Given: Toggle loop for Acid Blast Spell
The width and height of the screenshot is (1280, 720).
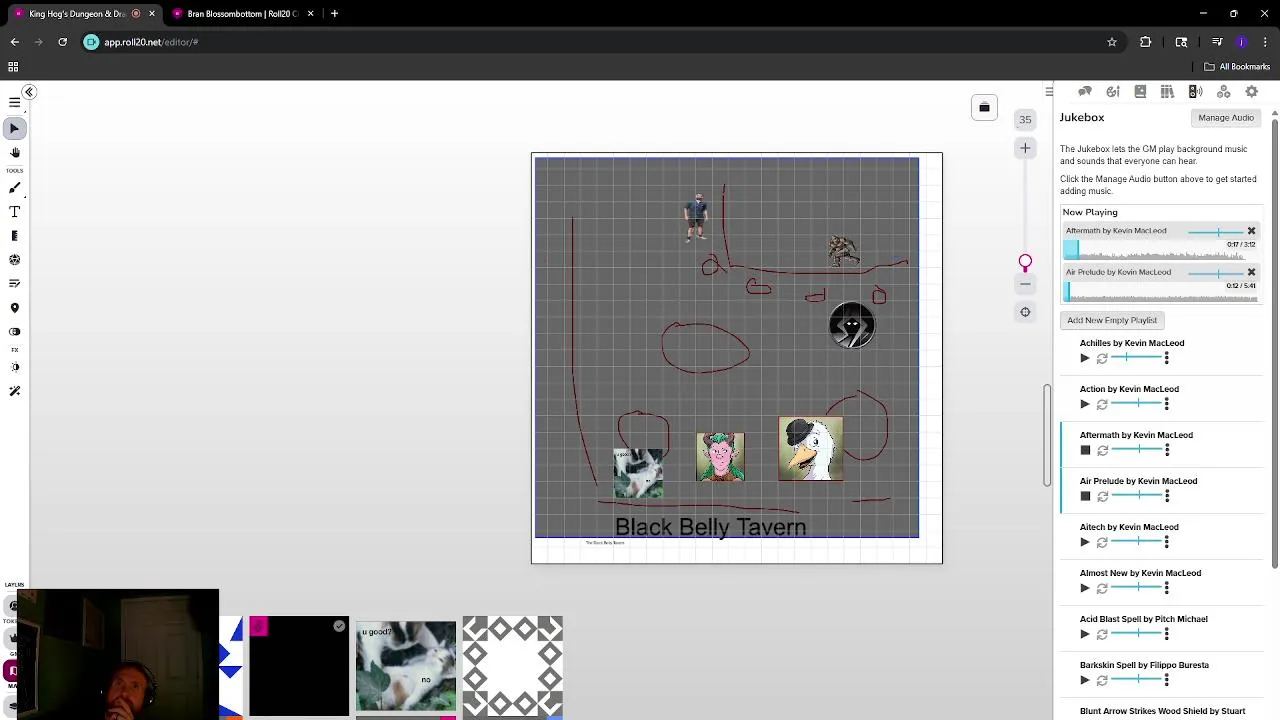Looking at the screenshot, I should [1102, 634].
